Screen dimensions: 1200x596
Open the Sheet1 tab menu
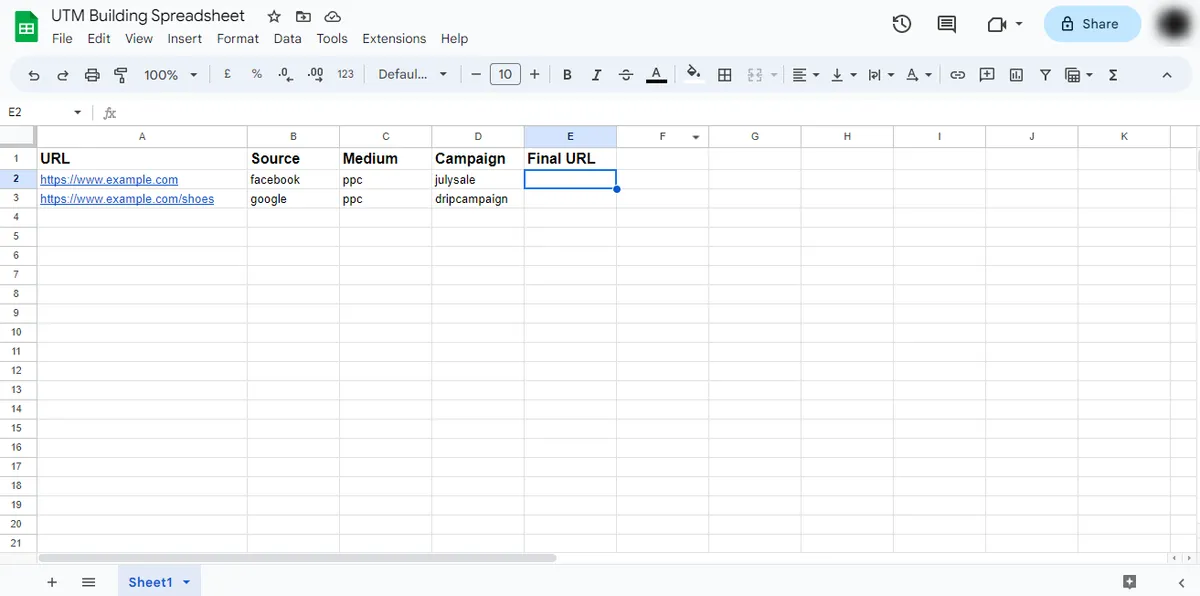click(185, 581)
